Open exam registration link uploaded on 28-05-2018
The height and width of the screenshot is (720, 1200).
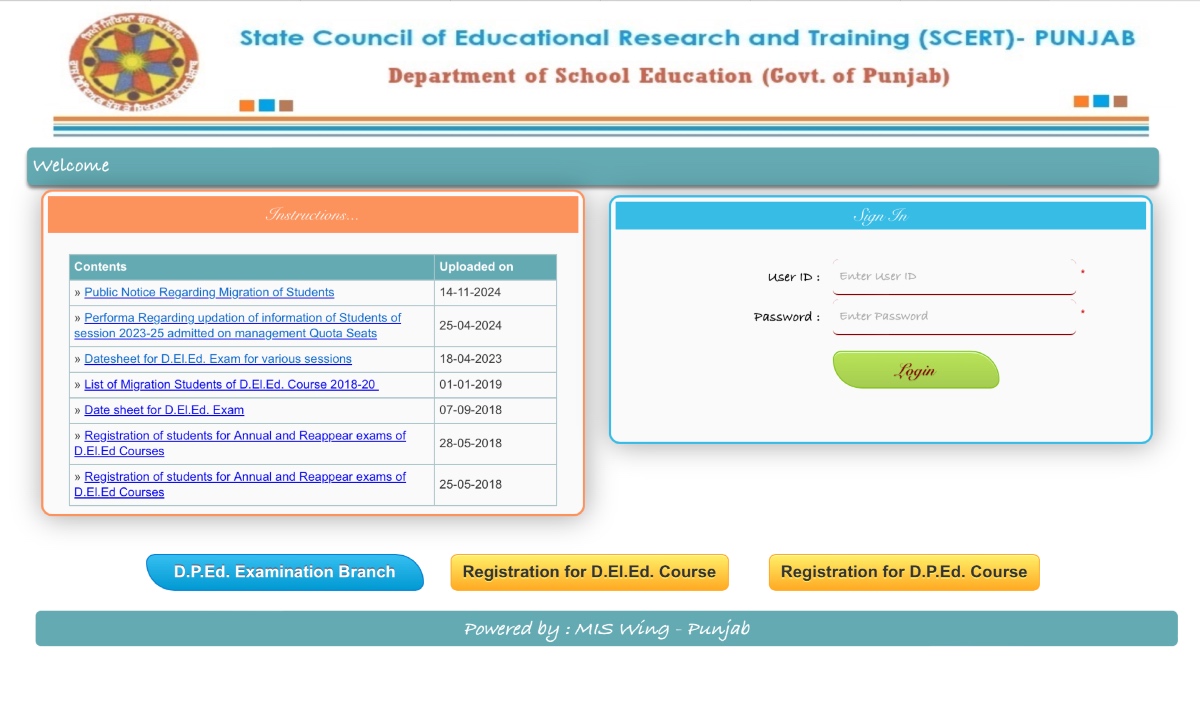(244, 436)
